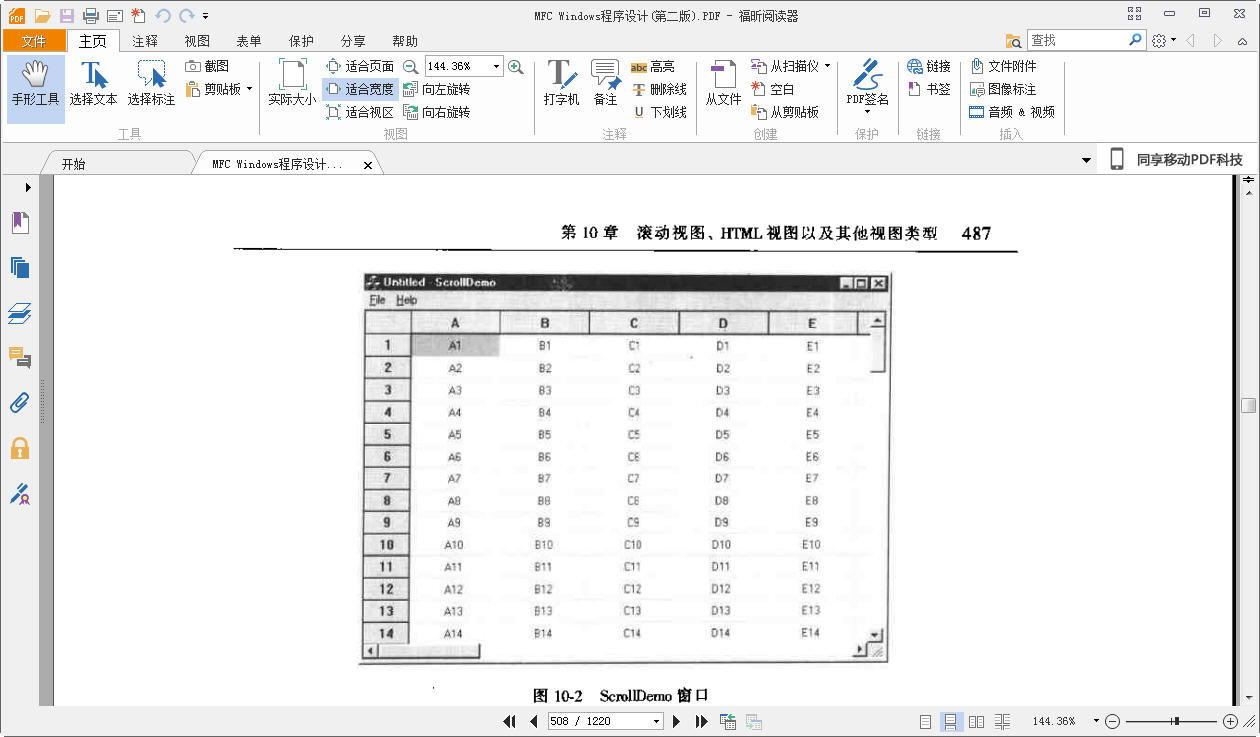Image resolution: width=1260 pixels, height=737 pixels.
Task: Open the page thumbnails sidebar panel
Action: [20, 267]
